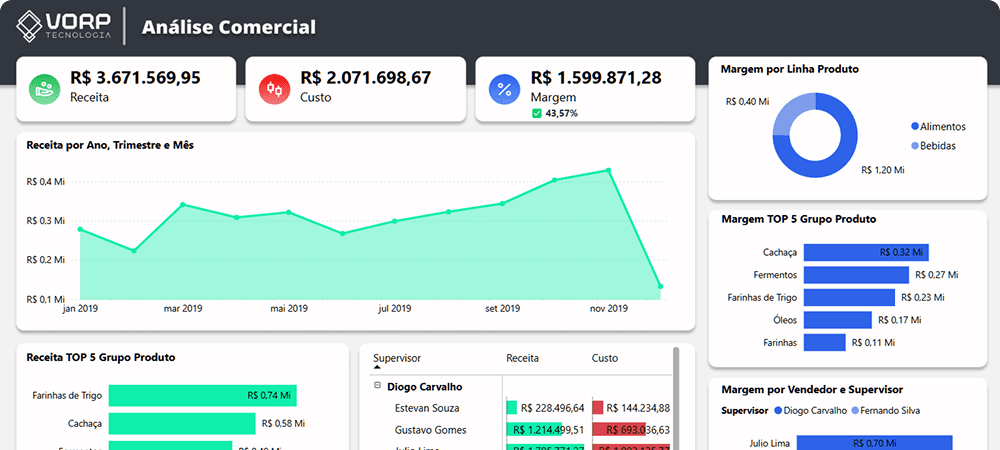Image resolution: width=1000 pixels, height=450 pixels.
Task: Filter by Fernando Silva legend item
Action: tap(885, 410)
